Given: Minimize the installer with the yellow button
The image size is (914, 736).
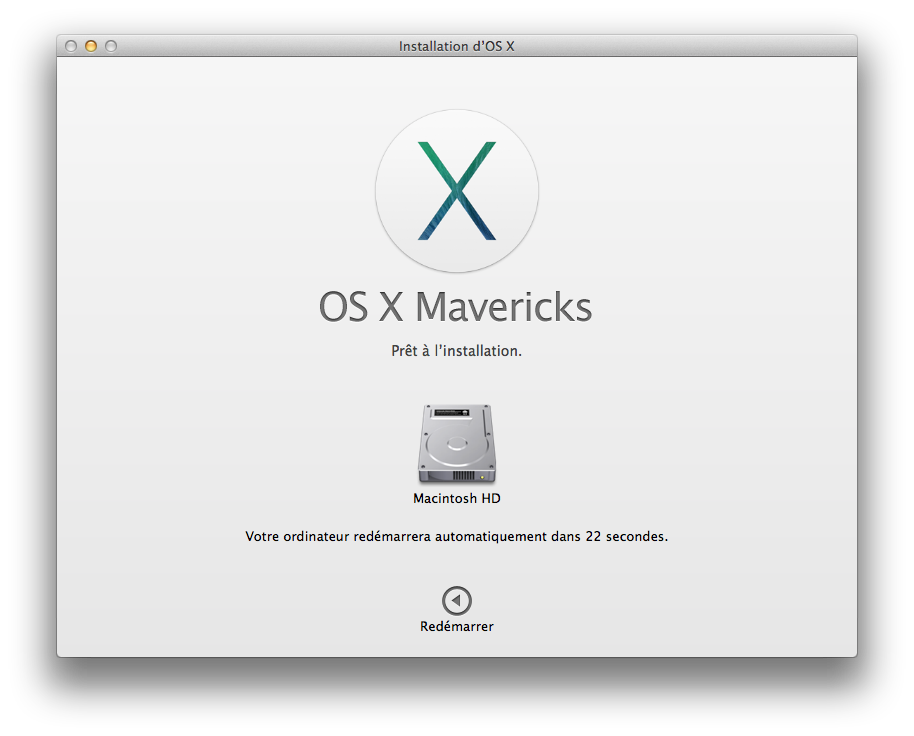Looking at the screenshot, I should pyautogui.click(x=91, y=46).
